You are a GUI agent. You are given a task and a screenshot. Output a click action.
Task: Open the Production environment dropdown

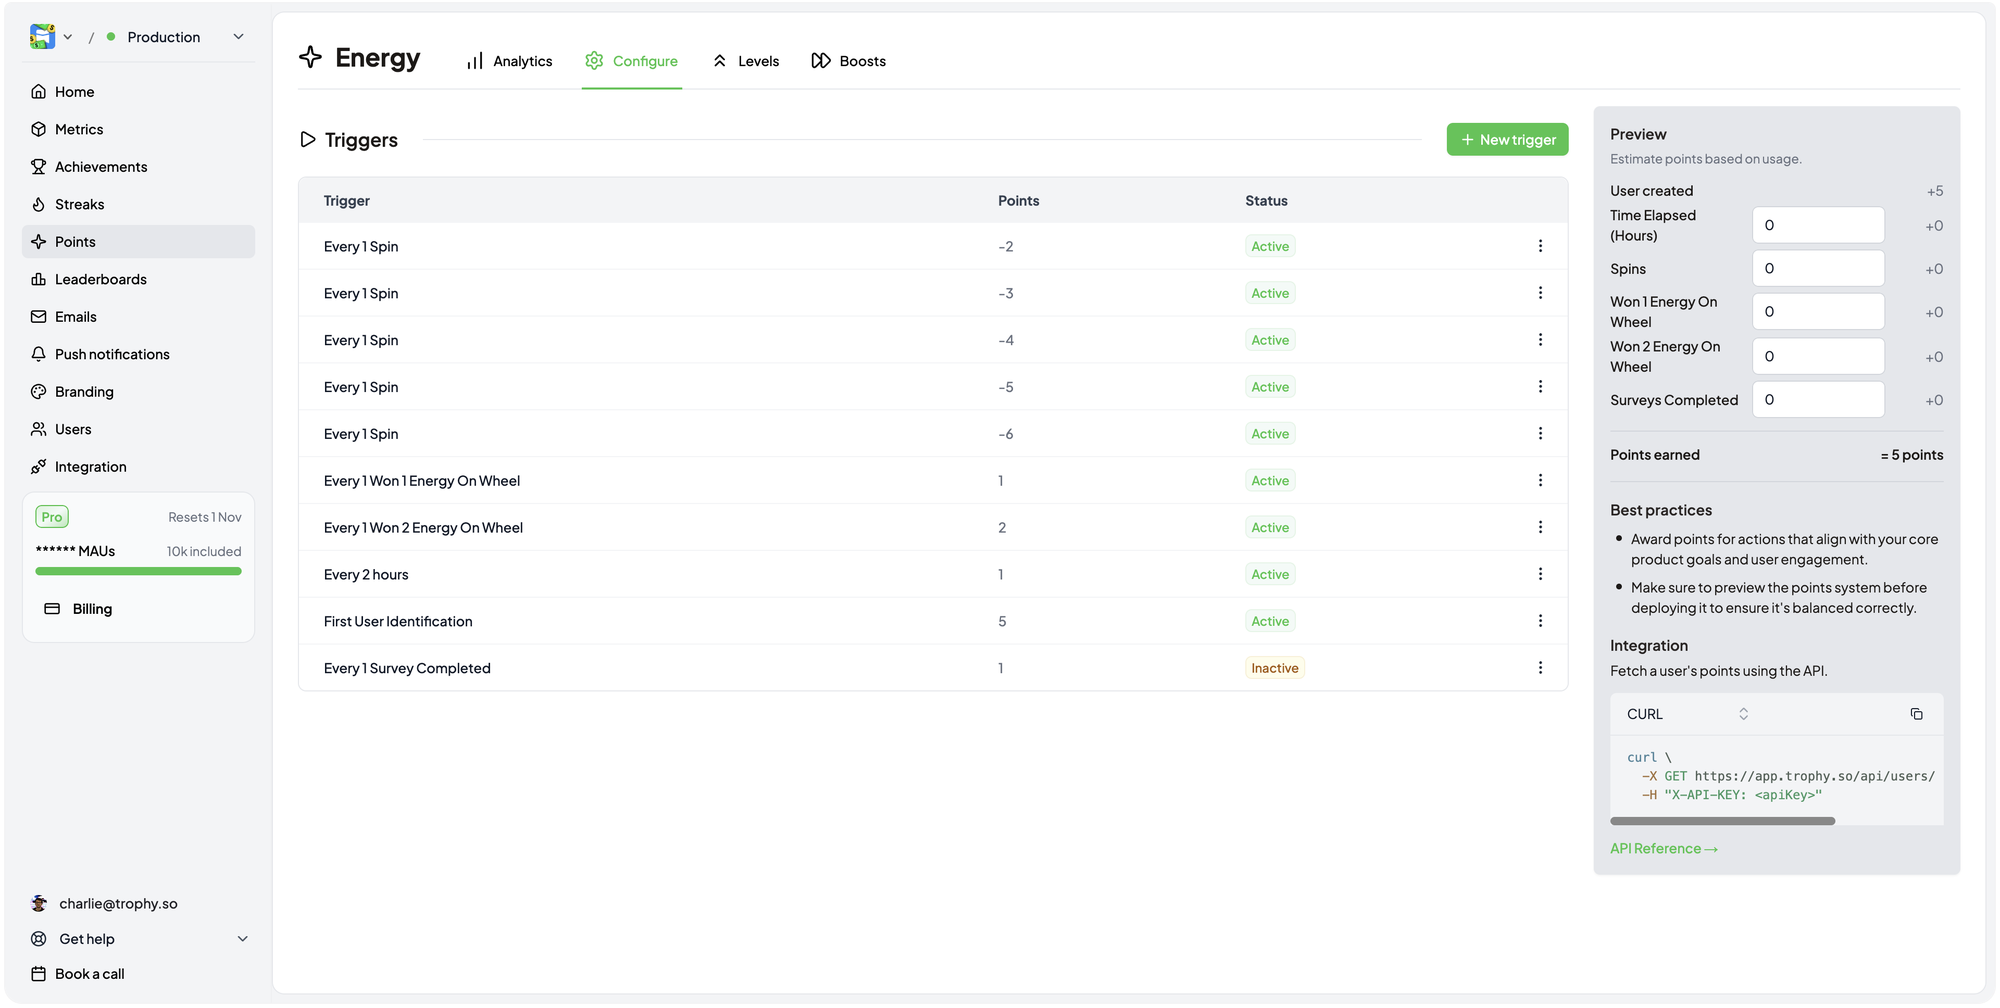coord(175,37)
